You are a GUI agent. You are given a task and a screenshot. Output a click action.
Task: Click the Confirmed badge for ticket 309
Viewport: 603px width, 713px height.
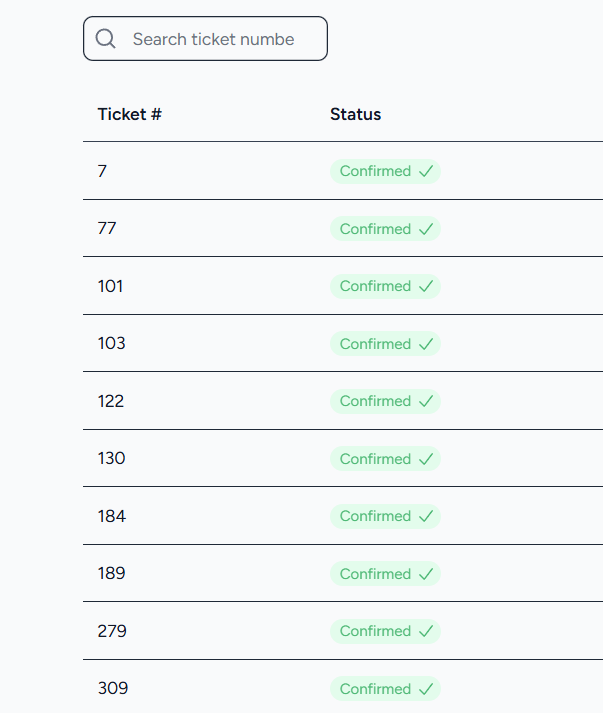(385, 689)
